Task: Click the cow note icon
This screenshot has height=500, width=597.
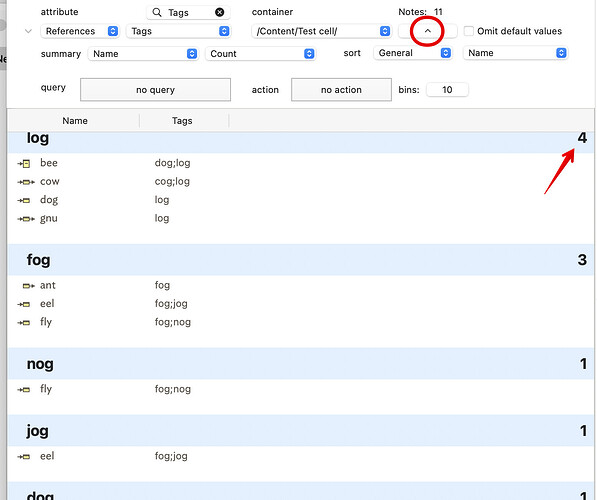Action: (x=26, y=182)
